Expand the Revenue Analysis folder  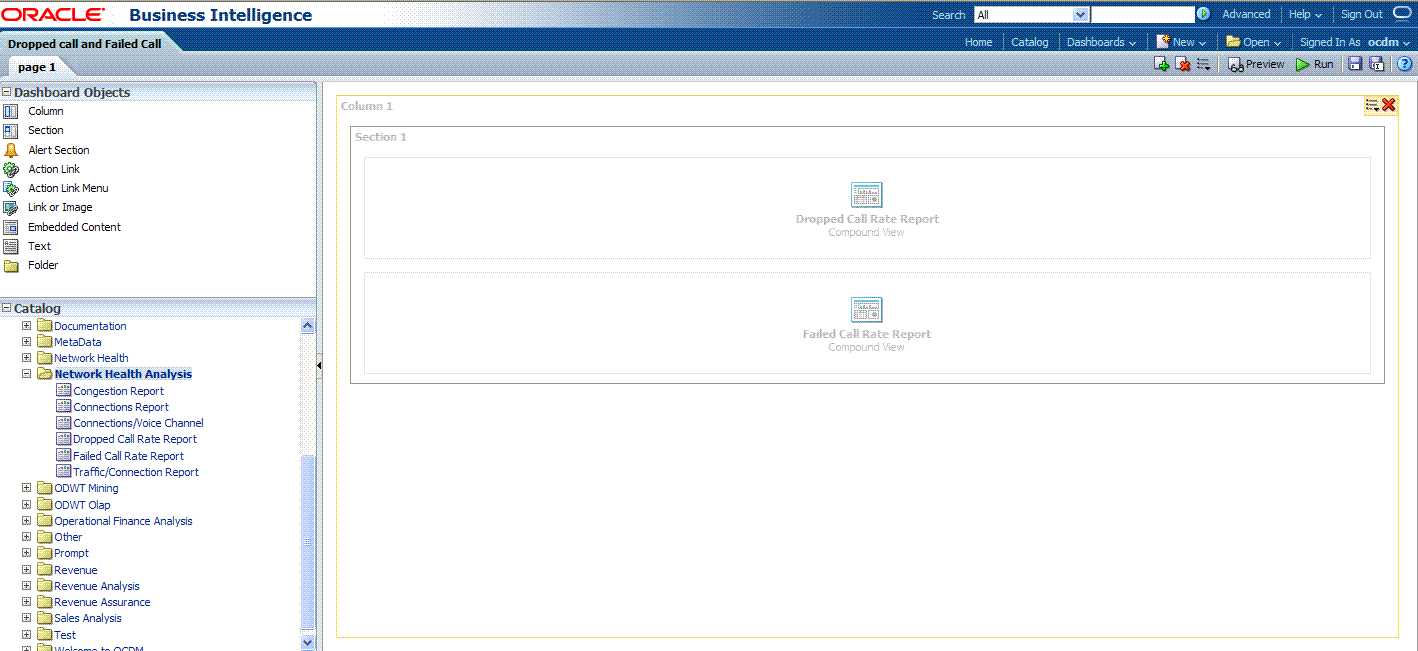coord(27,586)
